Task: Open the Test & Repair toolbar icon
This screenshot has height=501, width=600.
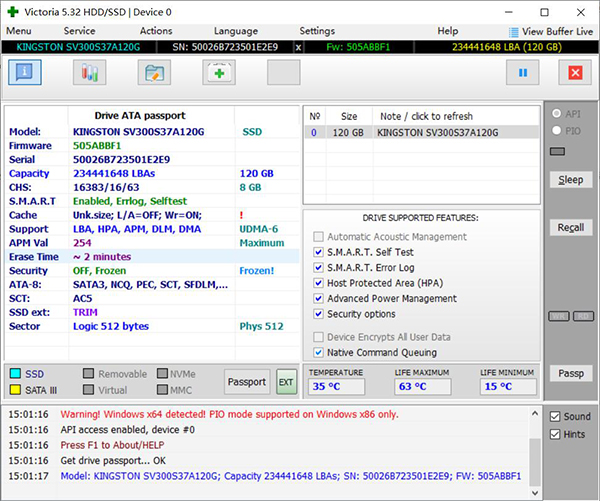Action: point(154,73)
